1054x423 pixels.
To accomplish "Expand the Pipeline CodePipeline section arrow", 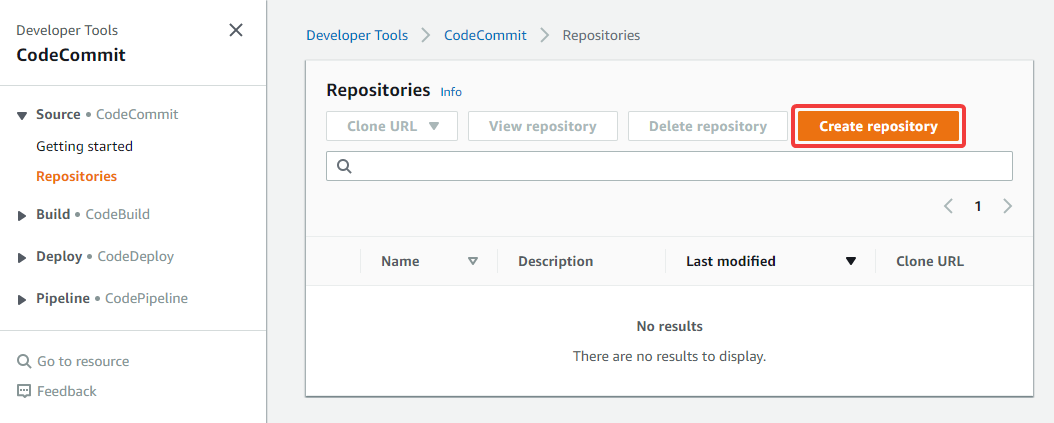I will coord(22,299).
